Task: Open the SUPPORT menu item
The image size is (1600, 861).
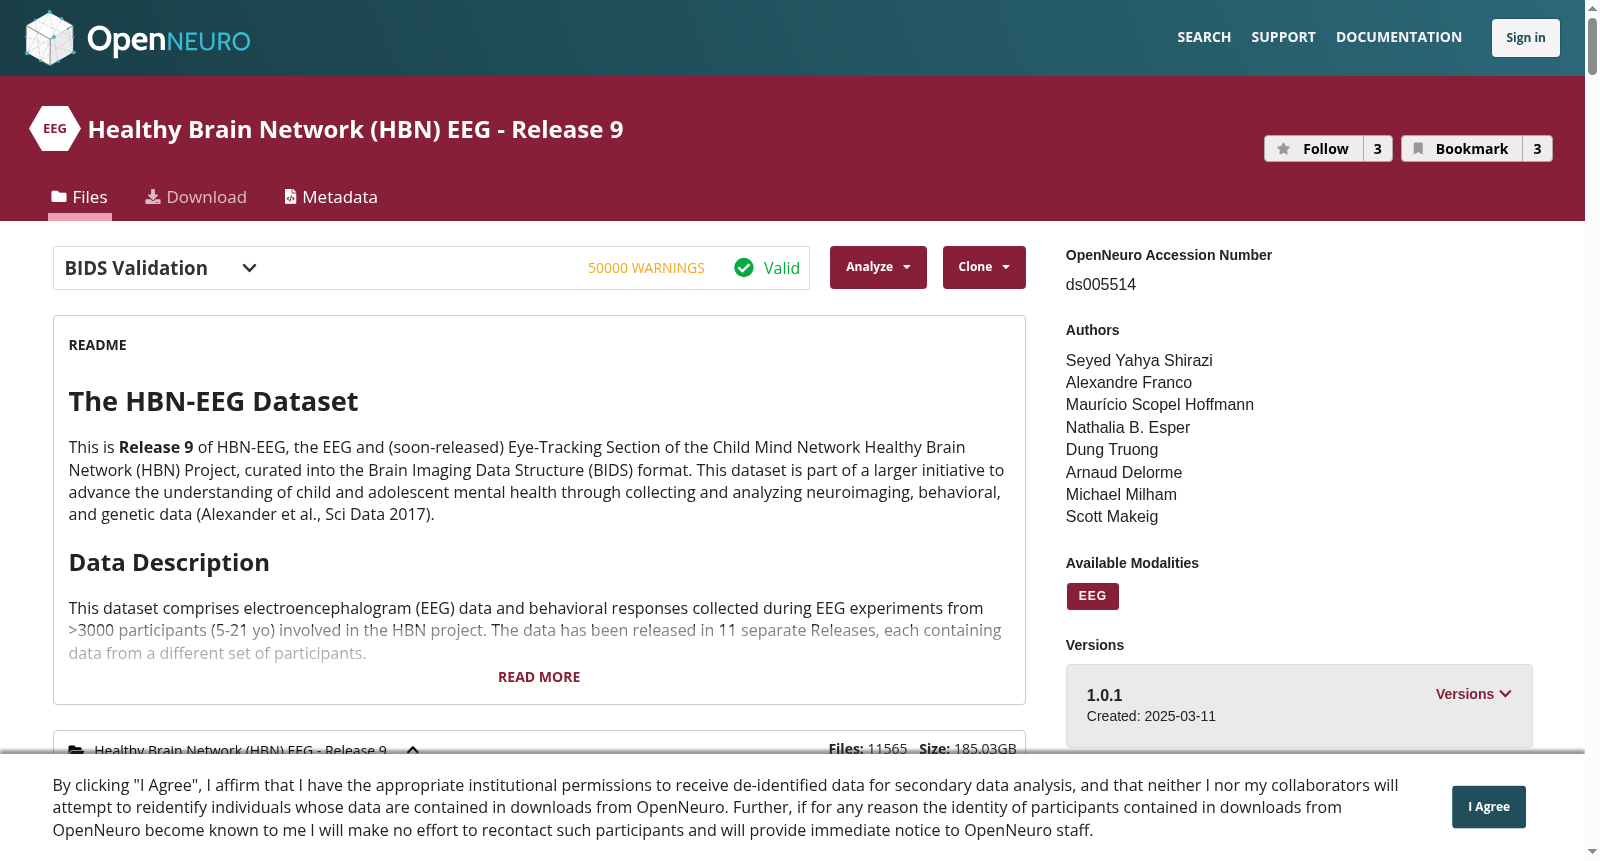Action: coord(1283,37)
